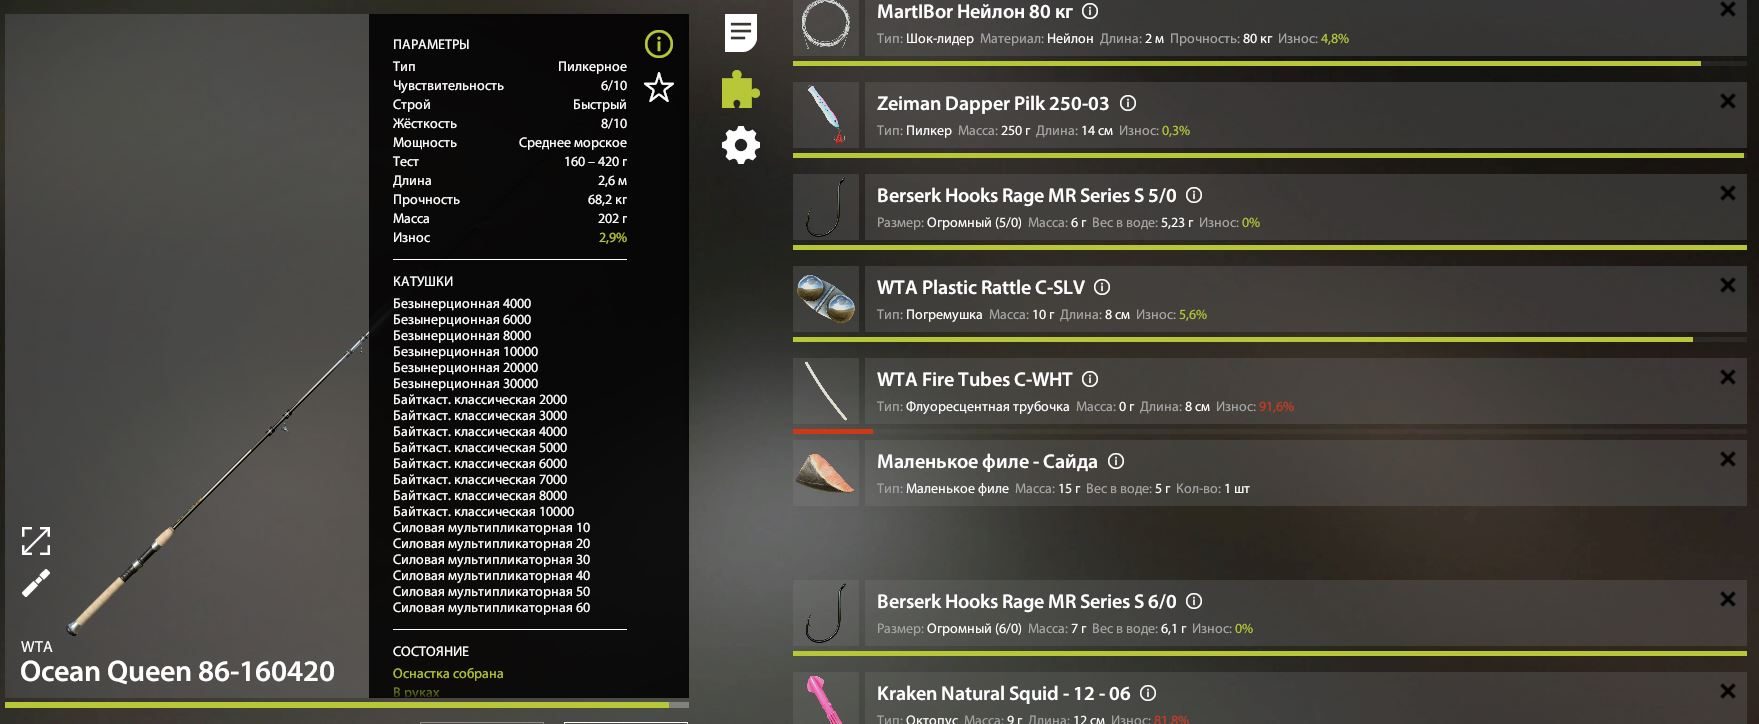
Task: Select the Сайда fillet thumbnail
Action: [826, 473]
